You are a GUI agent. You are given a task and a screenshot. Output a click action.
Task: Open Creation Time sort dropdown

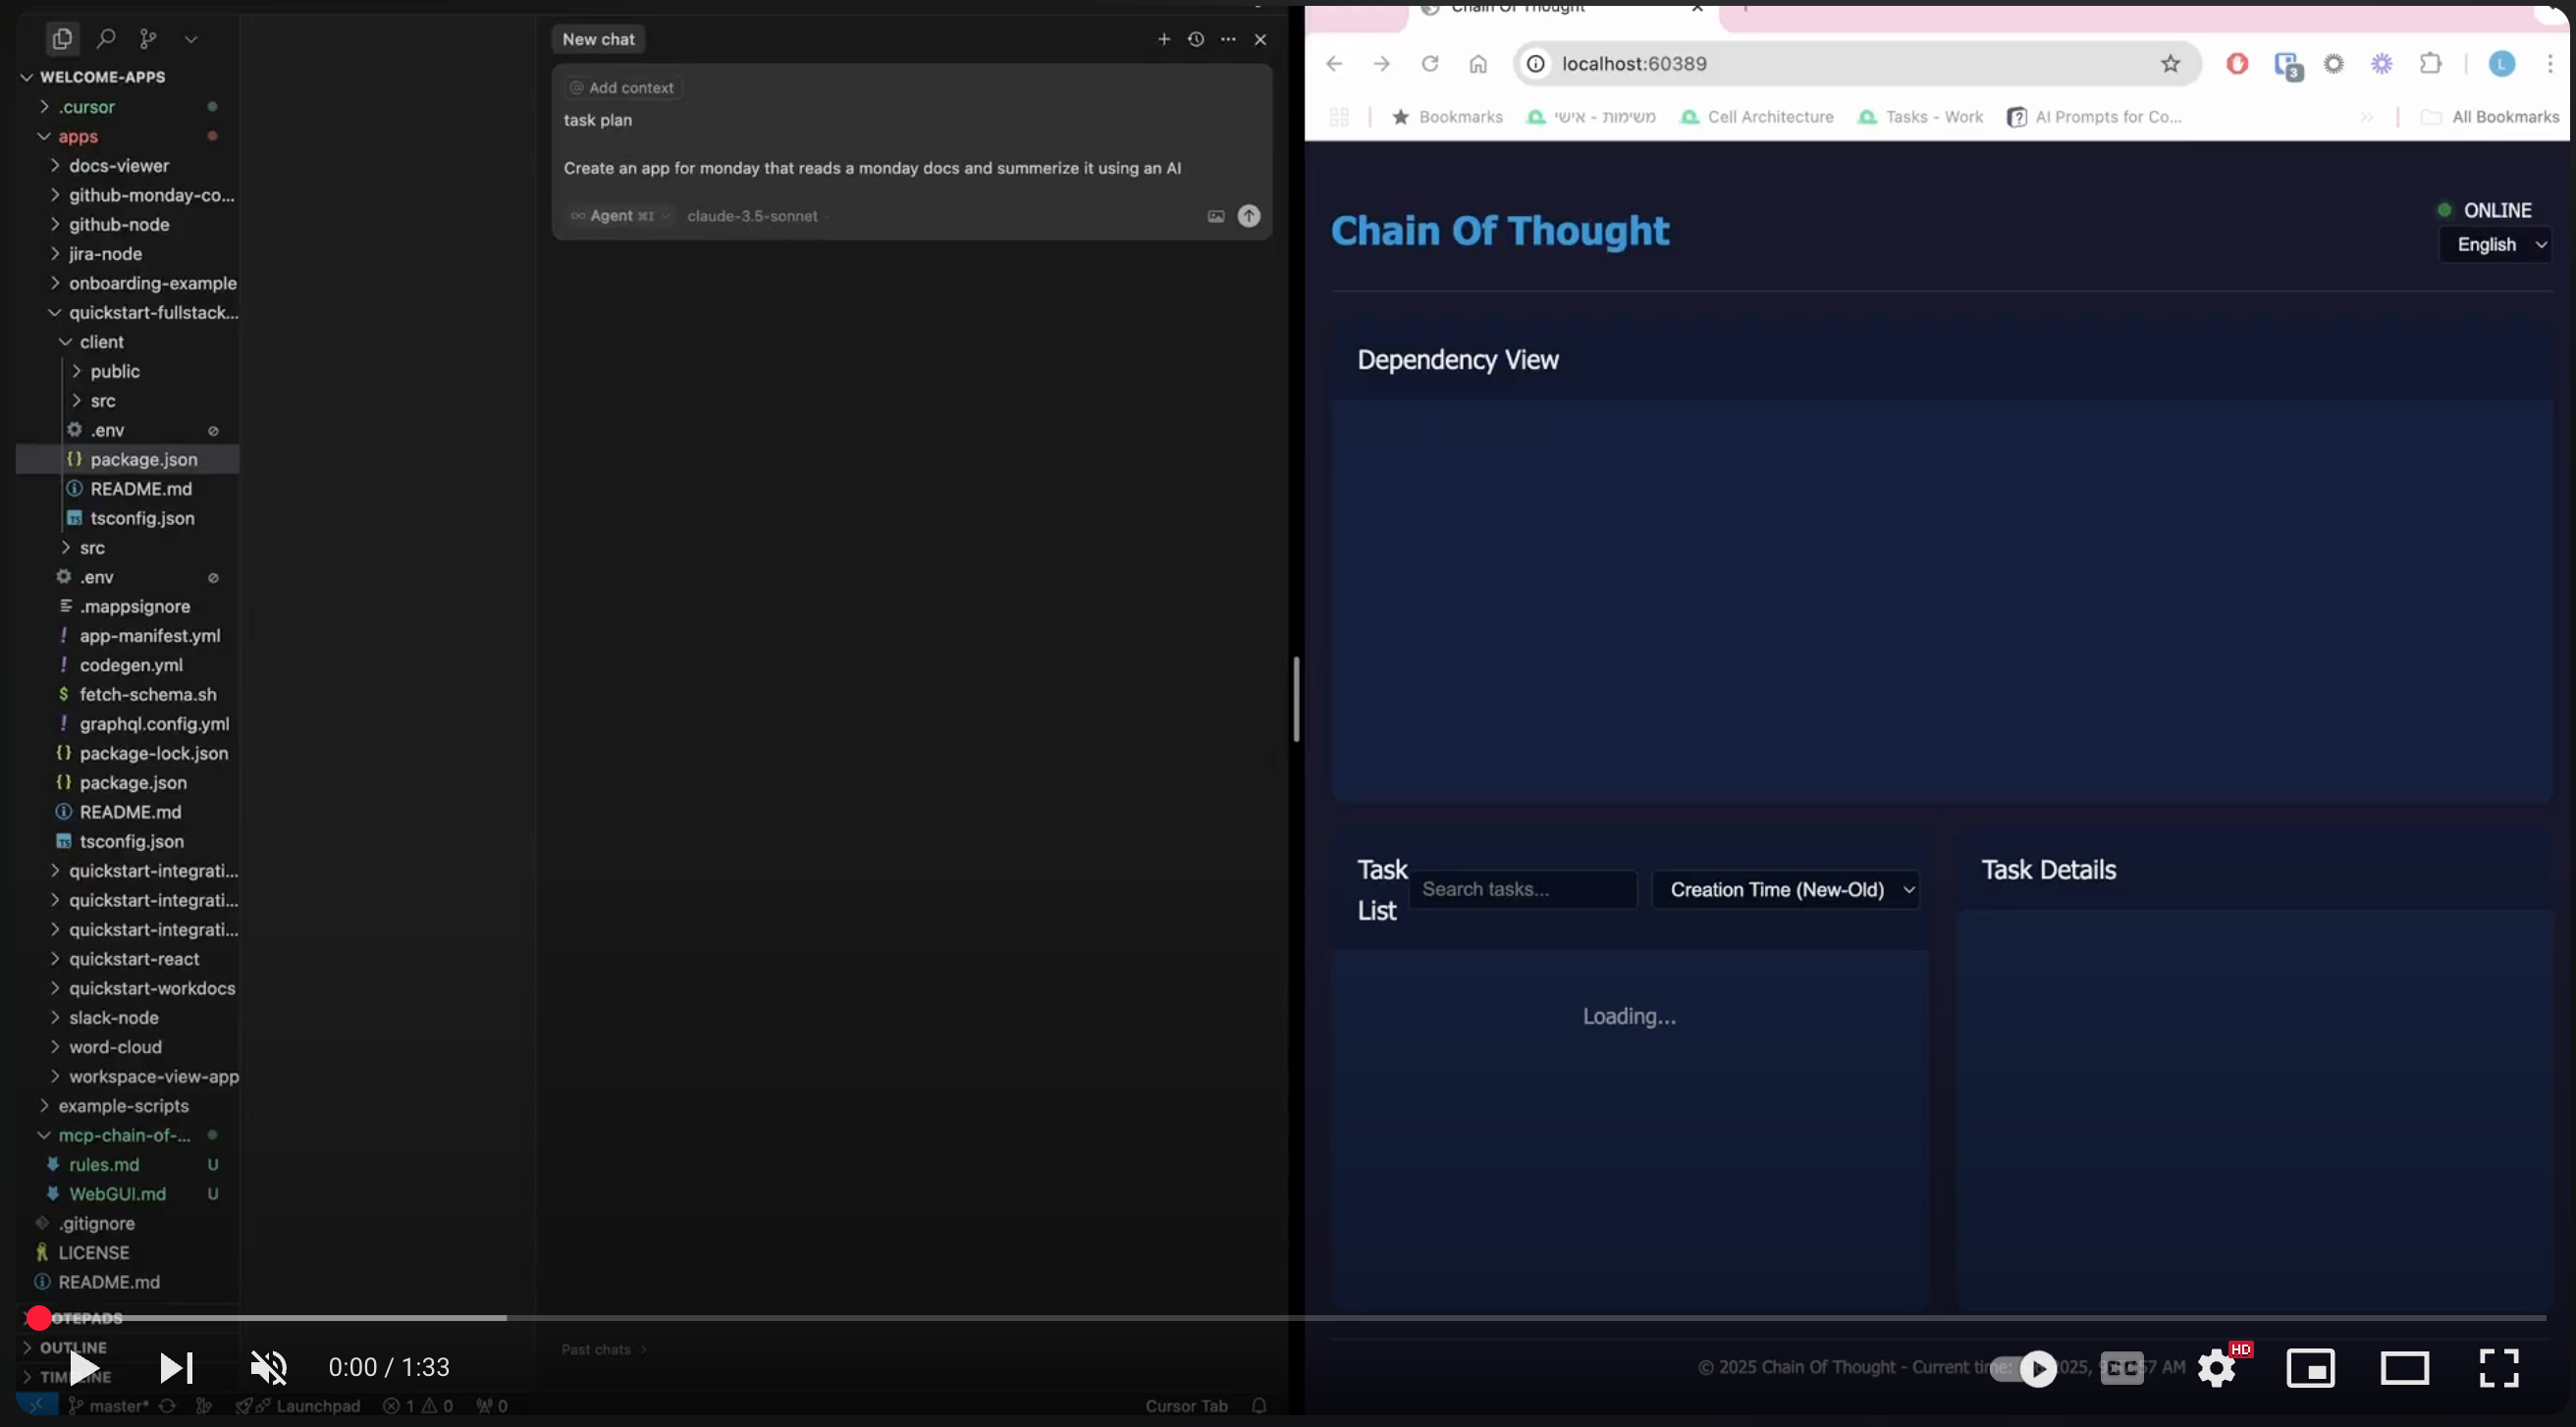1786,890
